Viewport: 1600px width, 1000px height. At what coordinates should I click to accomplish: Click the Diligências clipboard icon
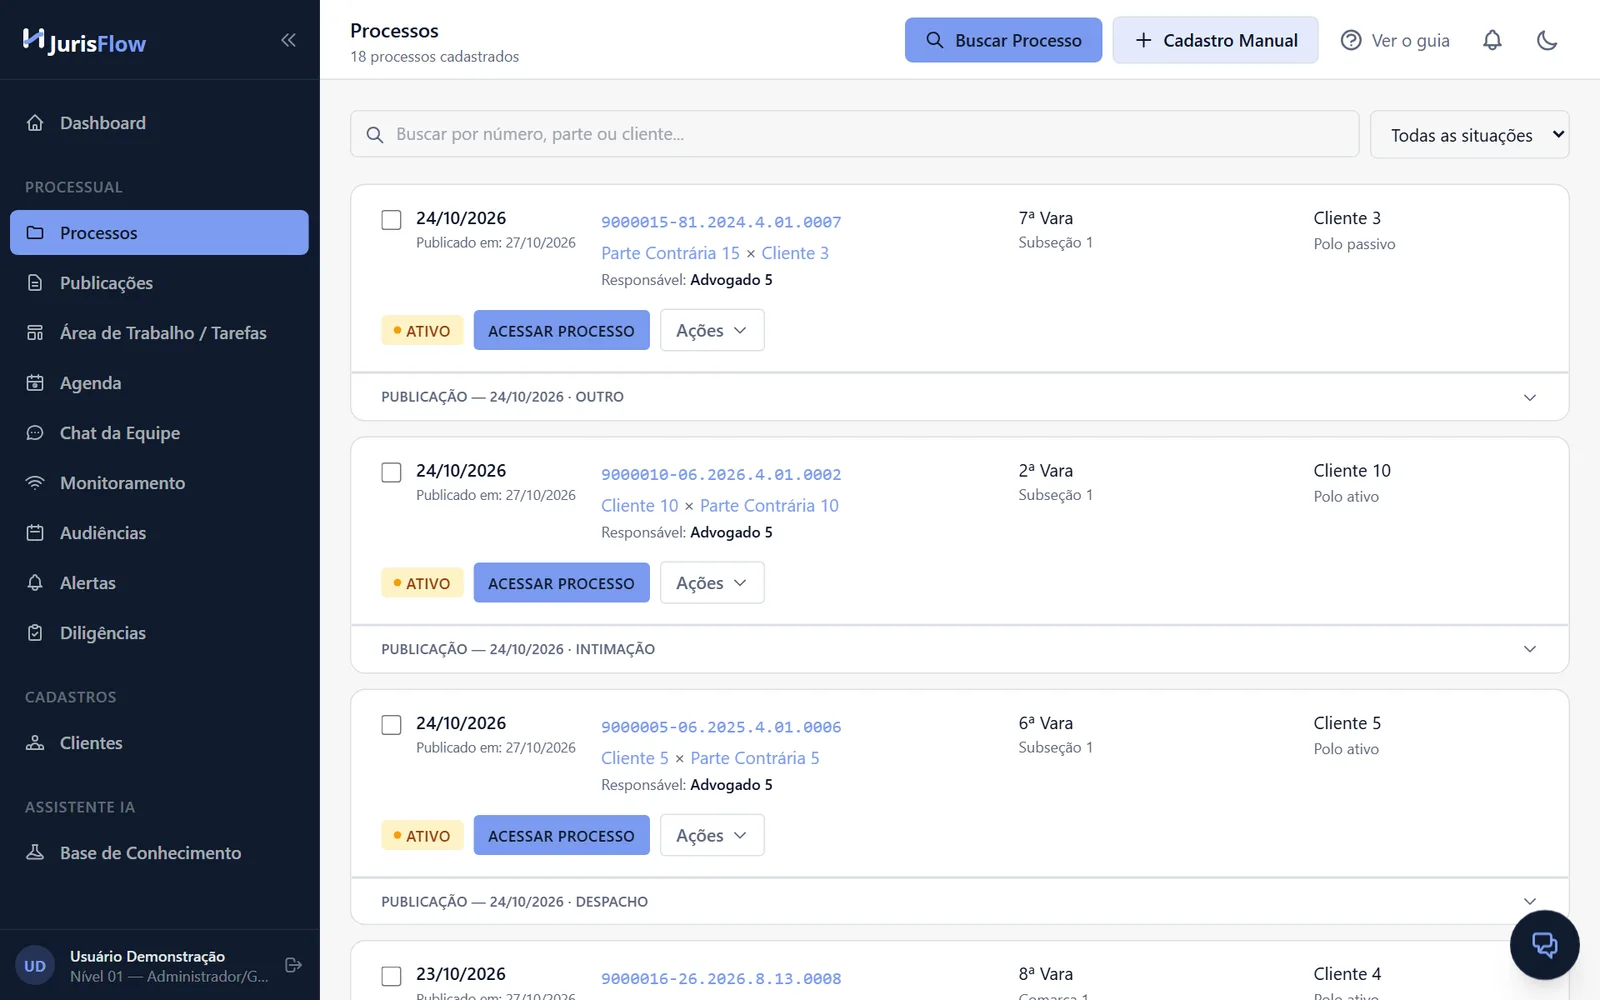tap(35, 633)
